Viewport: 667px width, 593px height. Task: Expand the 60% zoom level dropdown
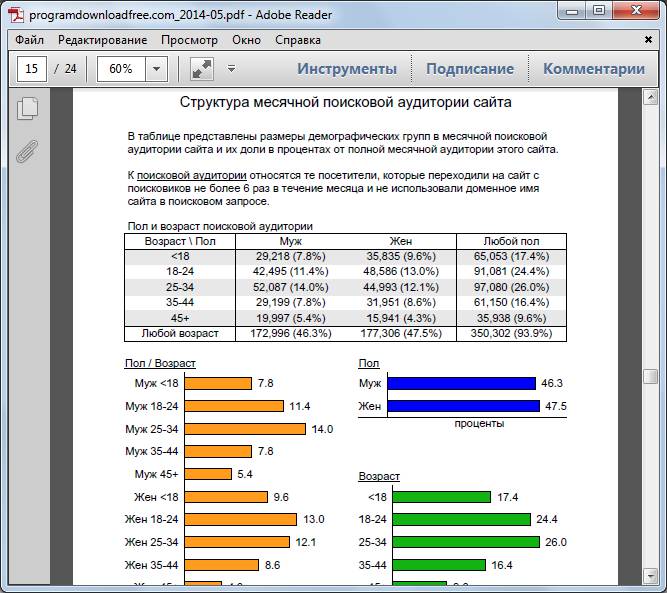[157, 69]
